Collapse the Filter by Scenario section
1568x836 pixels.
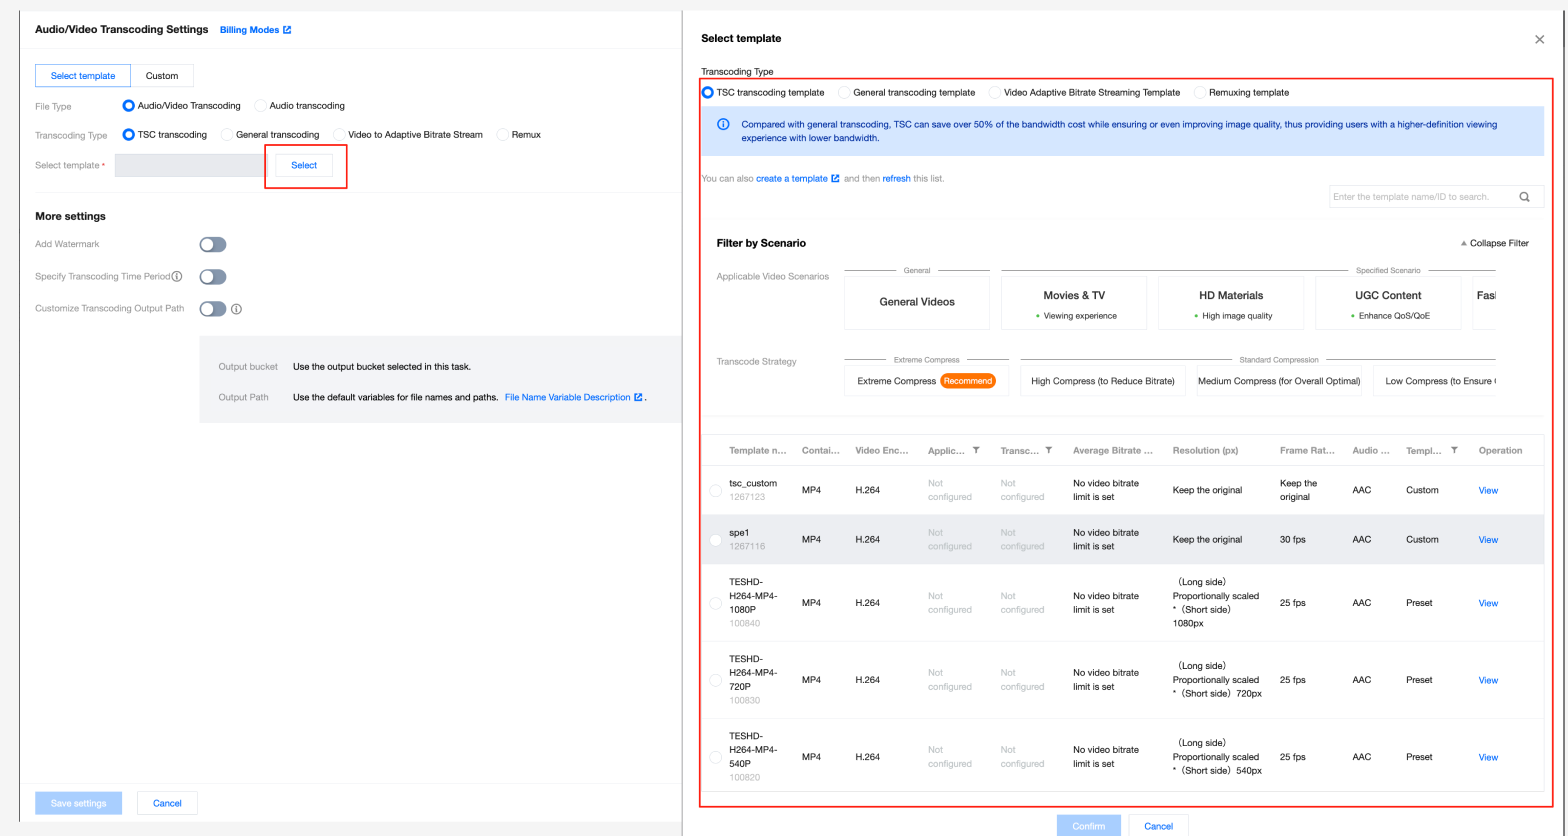1494,243
